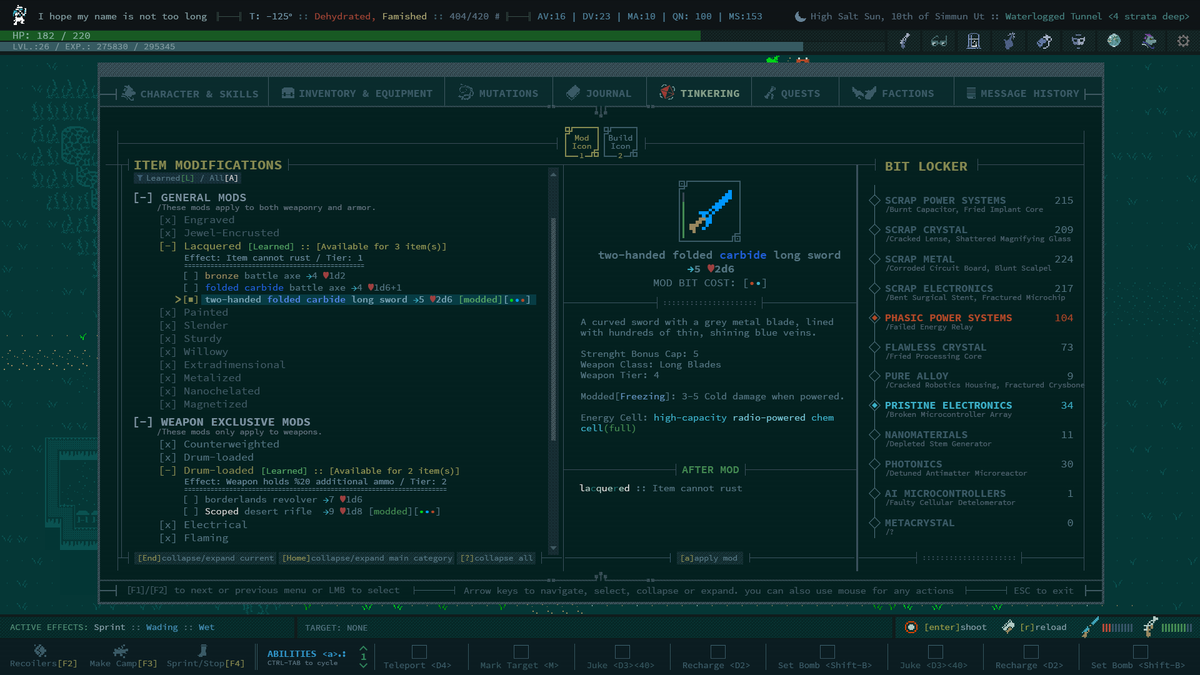The width and height of the screenshot is (1200, 675).
Task: Click the diamond marker beside Phasic Power Systems
Action: [875, 318]
